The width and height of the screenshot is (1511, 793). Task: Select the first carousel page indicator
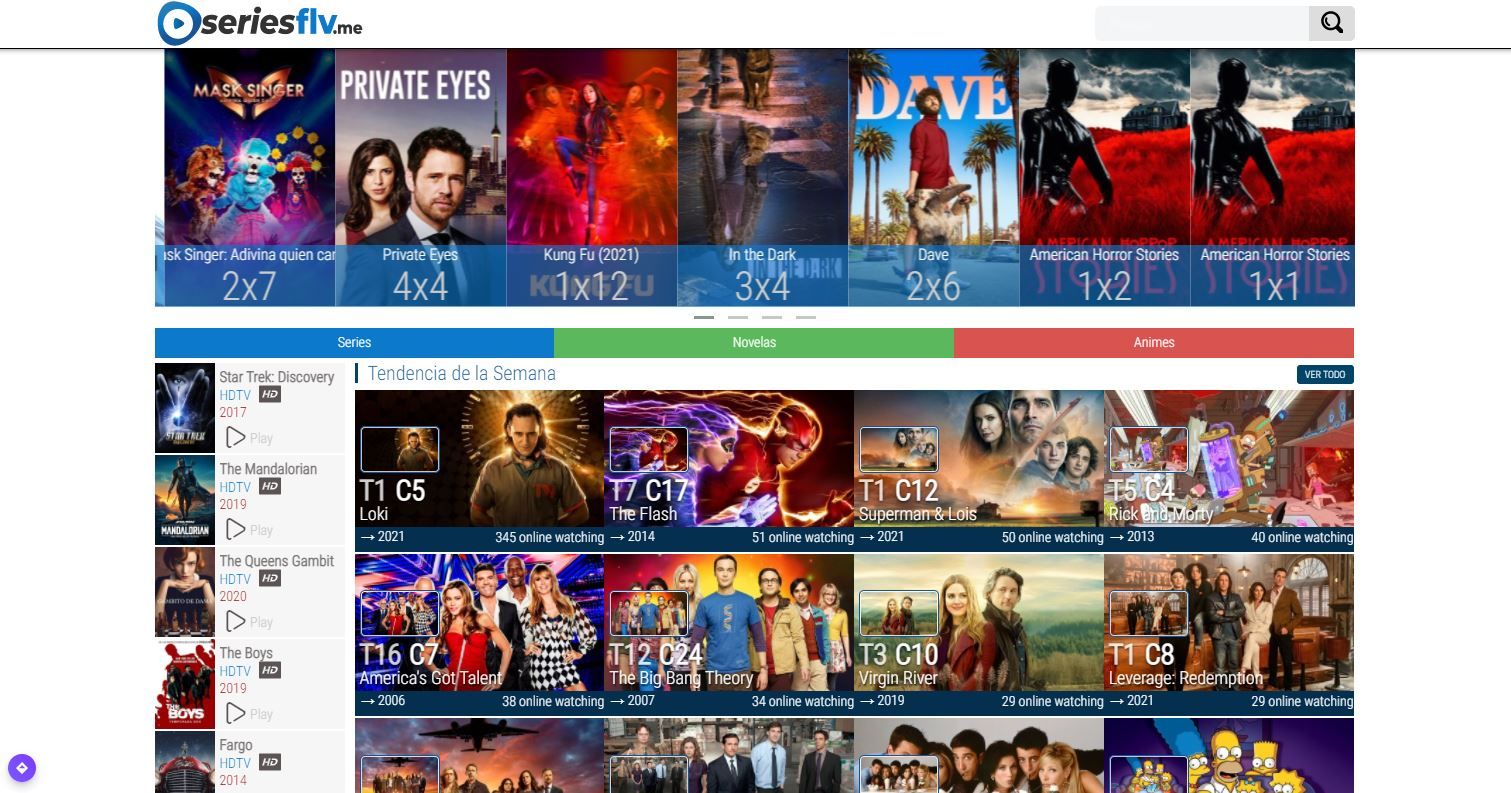coord(704,317)
